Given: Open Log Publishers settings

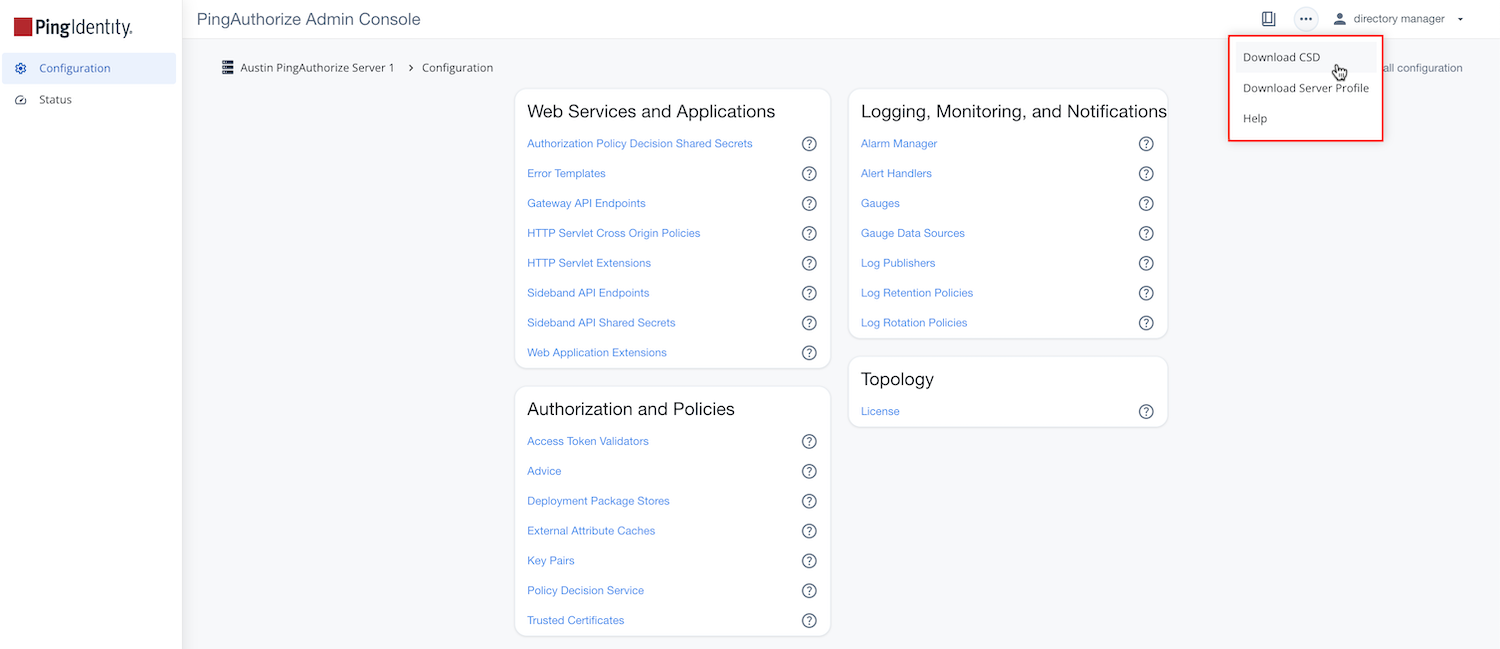Looking at the screenshot, I should [x=897, y=262].
